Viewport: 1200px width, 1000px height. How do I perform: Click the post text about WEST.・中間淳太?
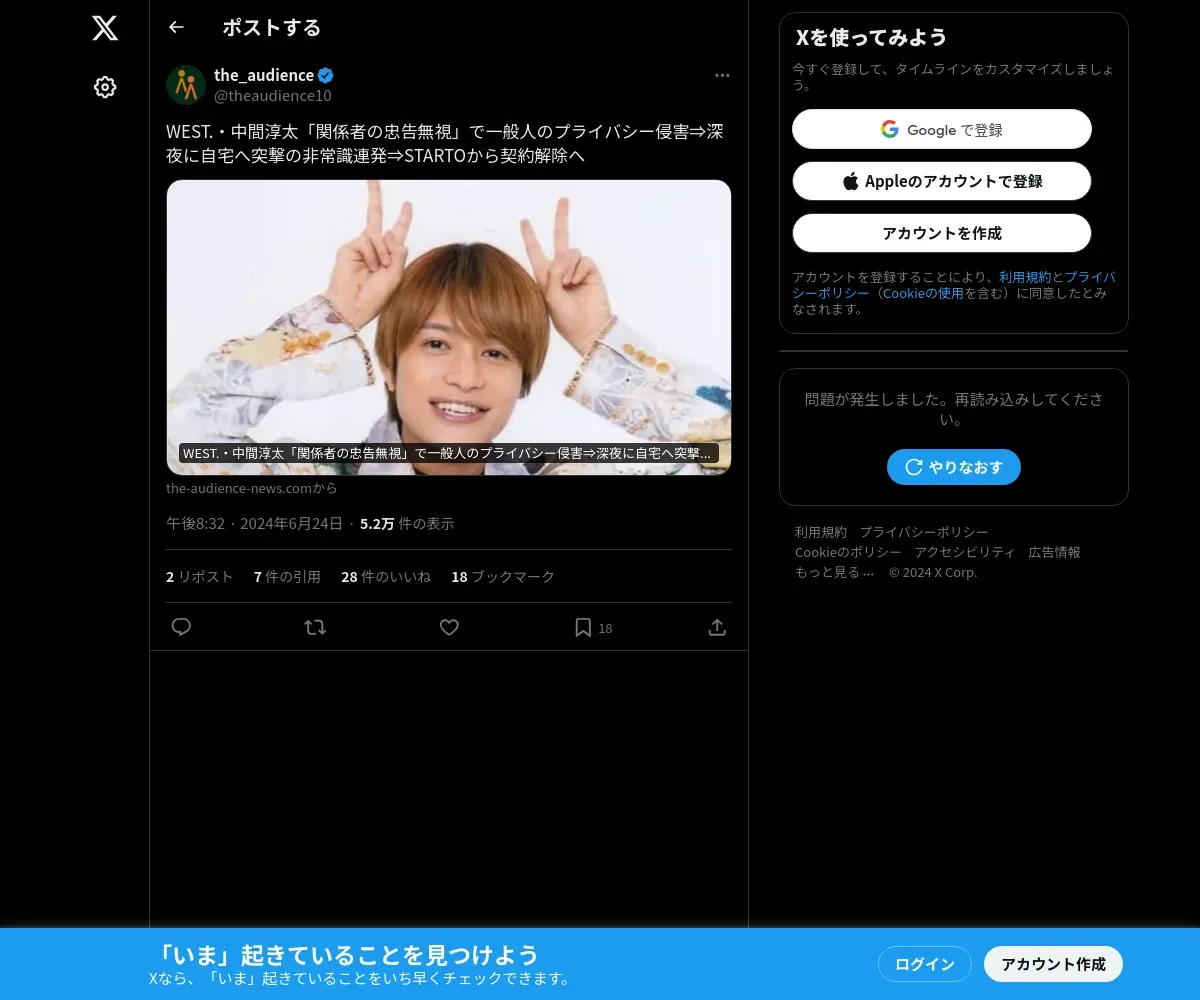(445, 144)
